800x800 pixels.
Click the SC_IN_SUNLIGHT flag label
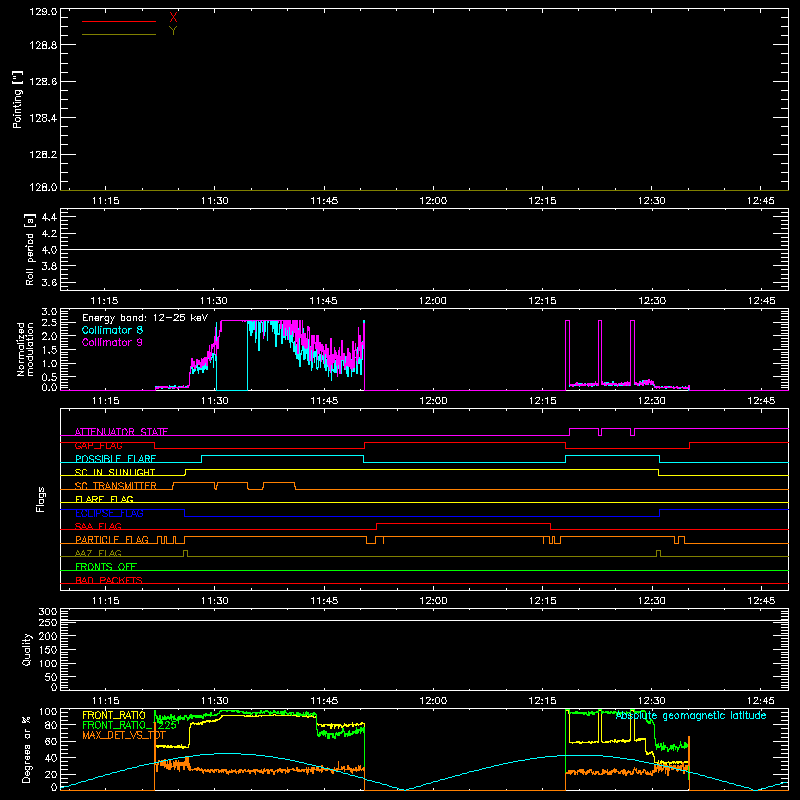click(115, 472)
